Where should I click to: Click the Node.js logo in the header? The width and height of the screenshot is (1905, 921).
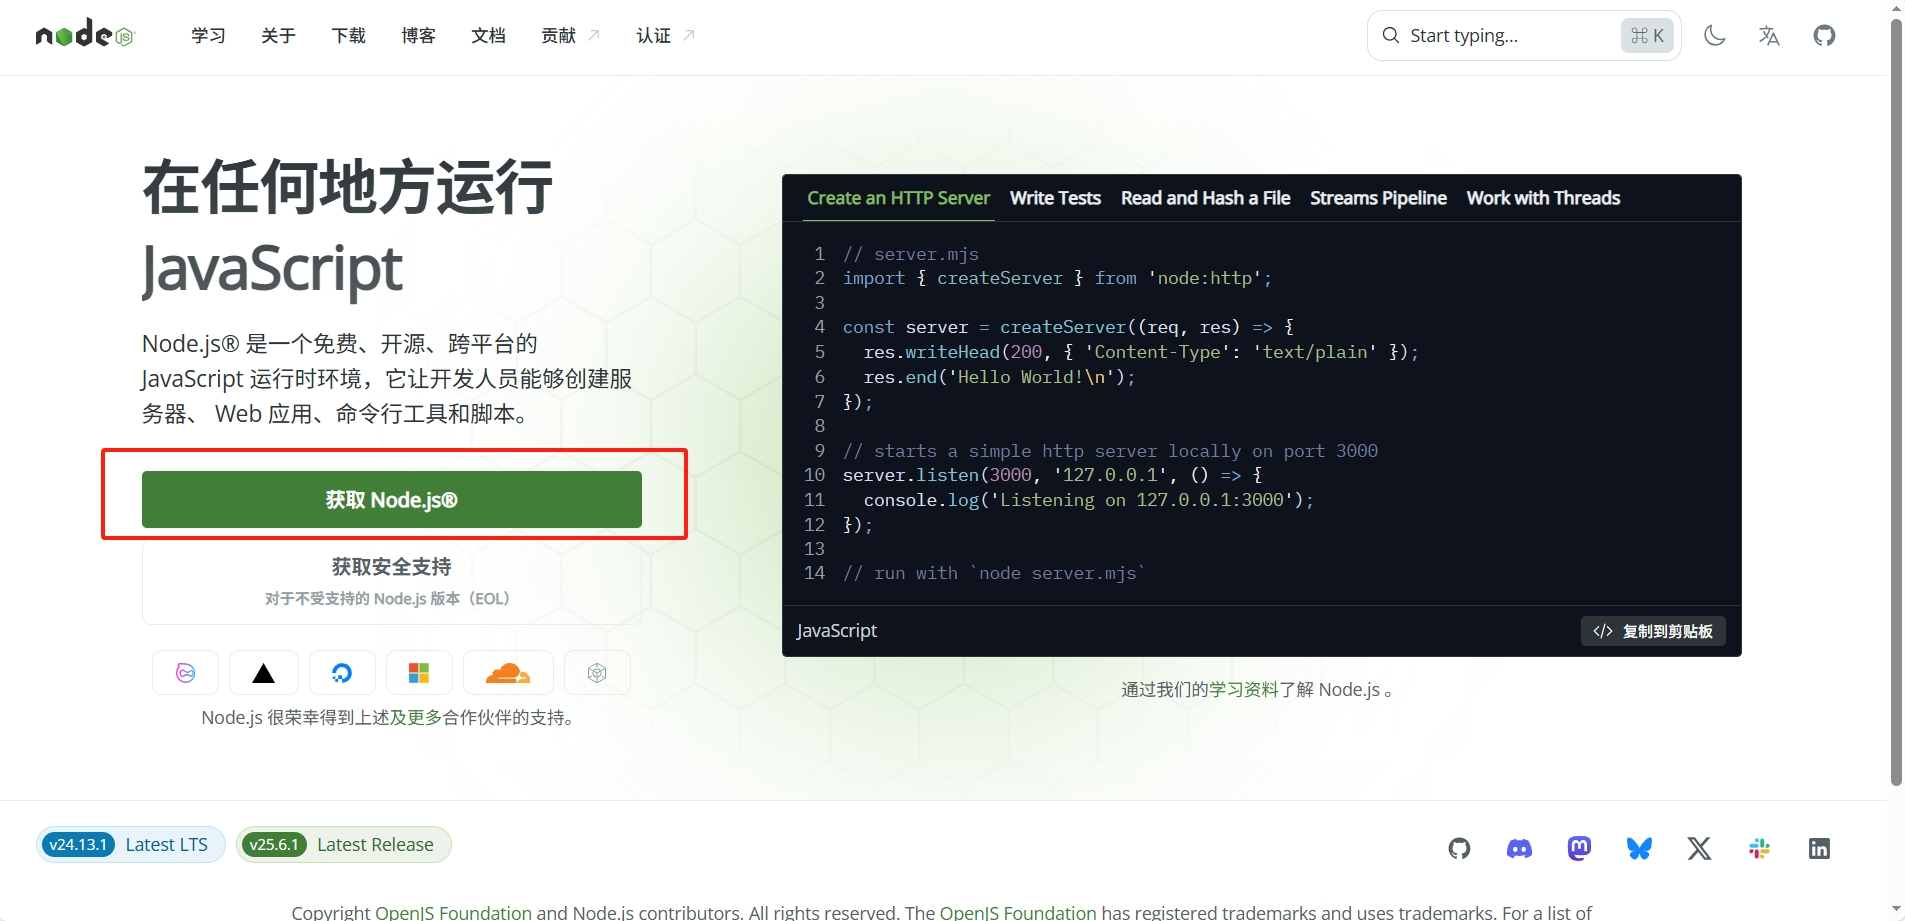(x=85, y=33)
